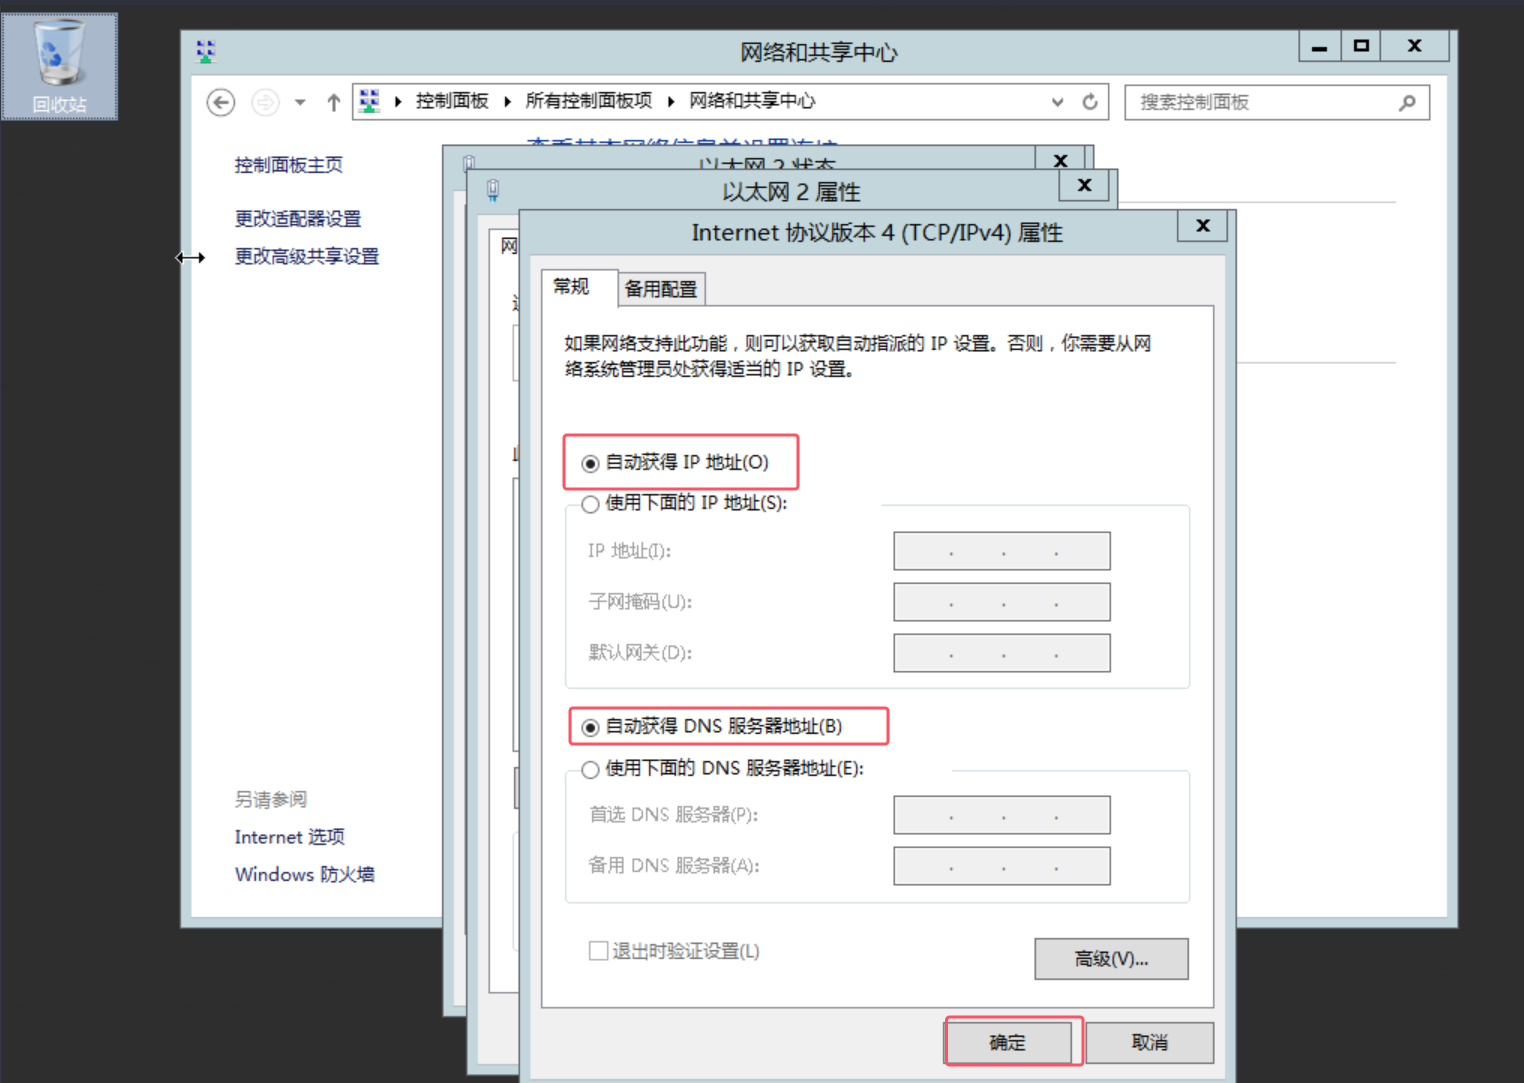
Task: Click the control panel icon in address bar
Action: [370, 101]
